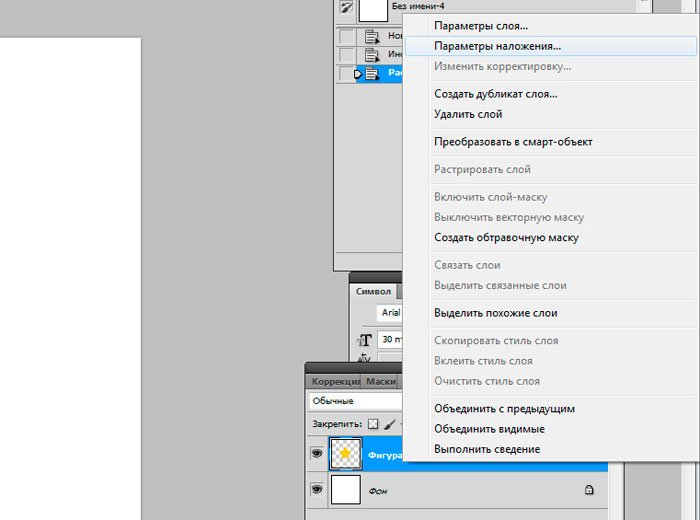Click the selected history state icon
This screenshot has height=520, width=700.
click(x=372, y=74)
